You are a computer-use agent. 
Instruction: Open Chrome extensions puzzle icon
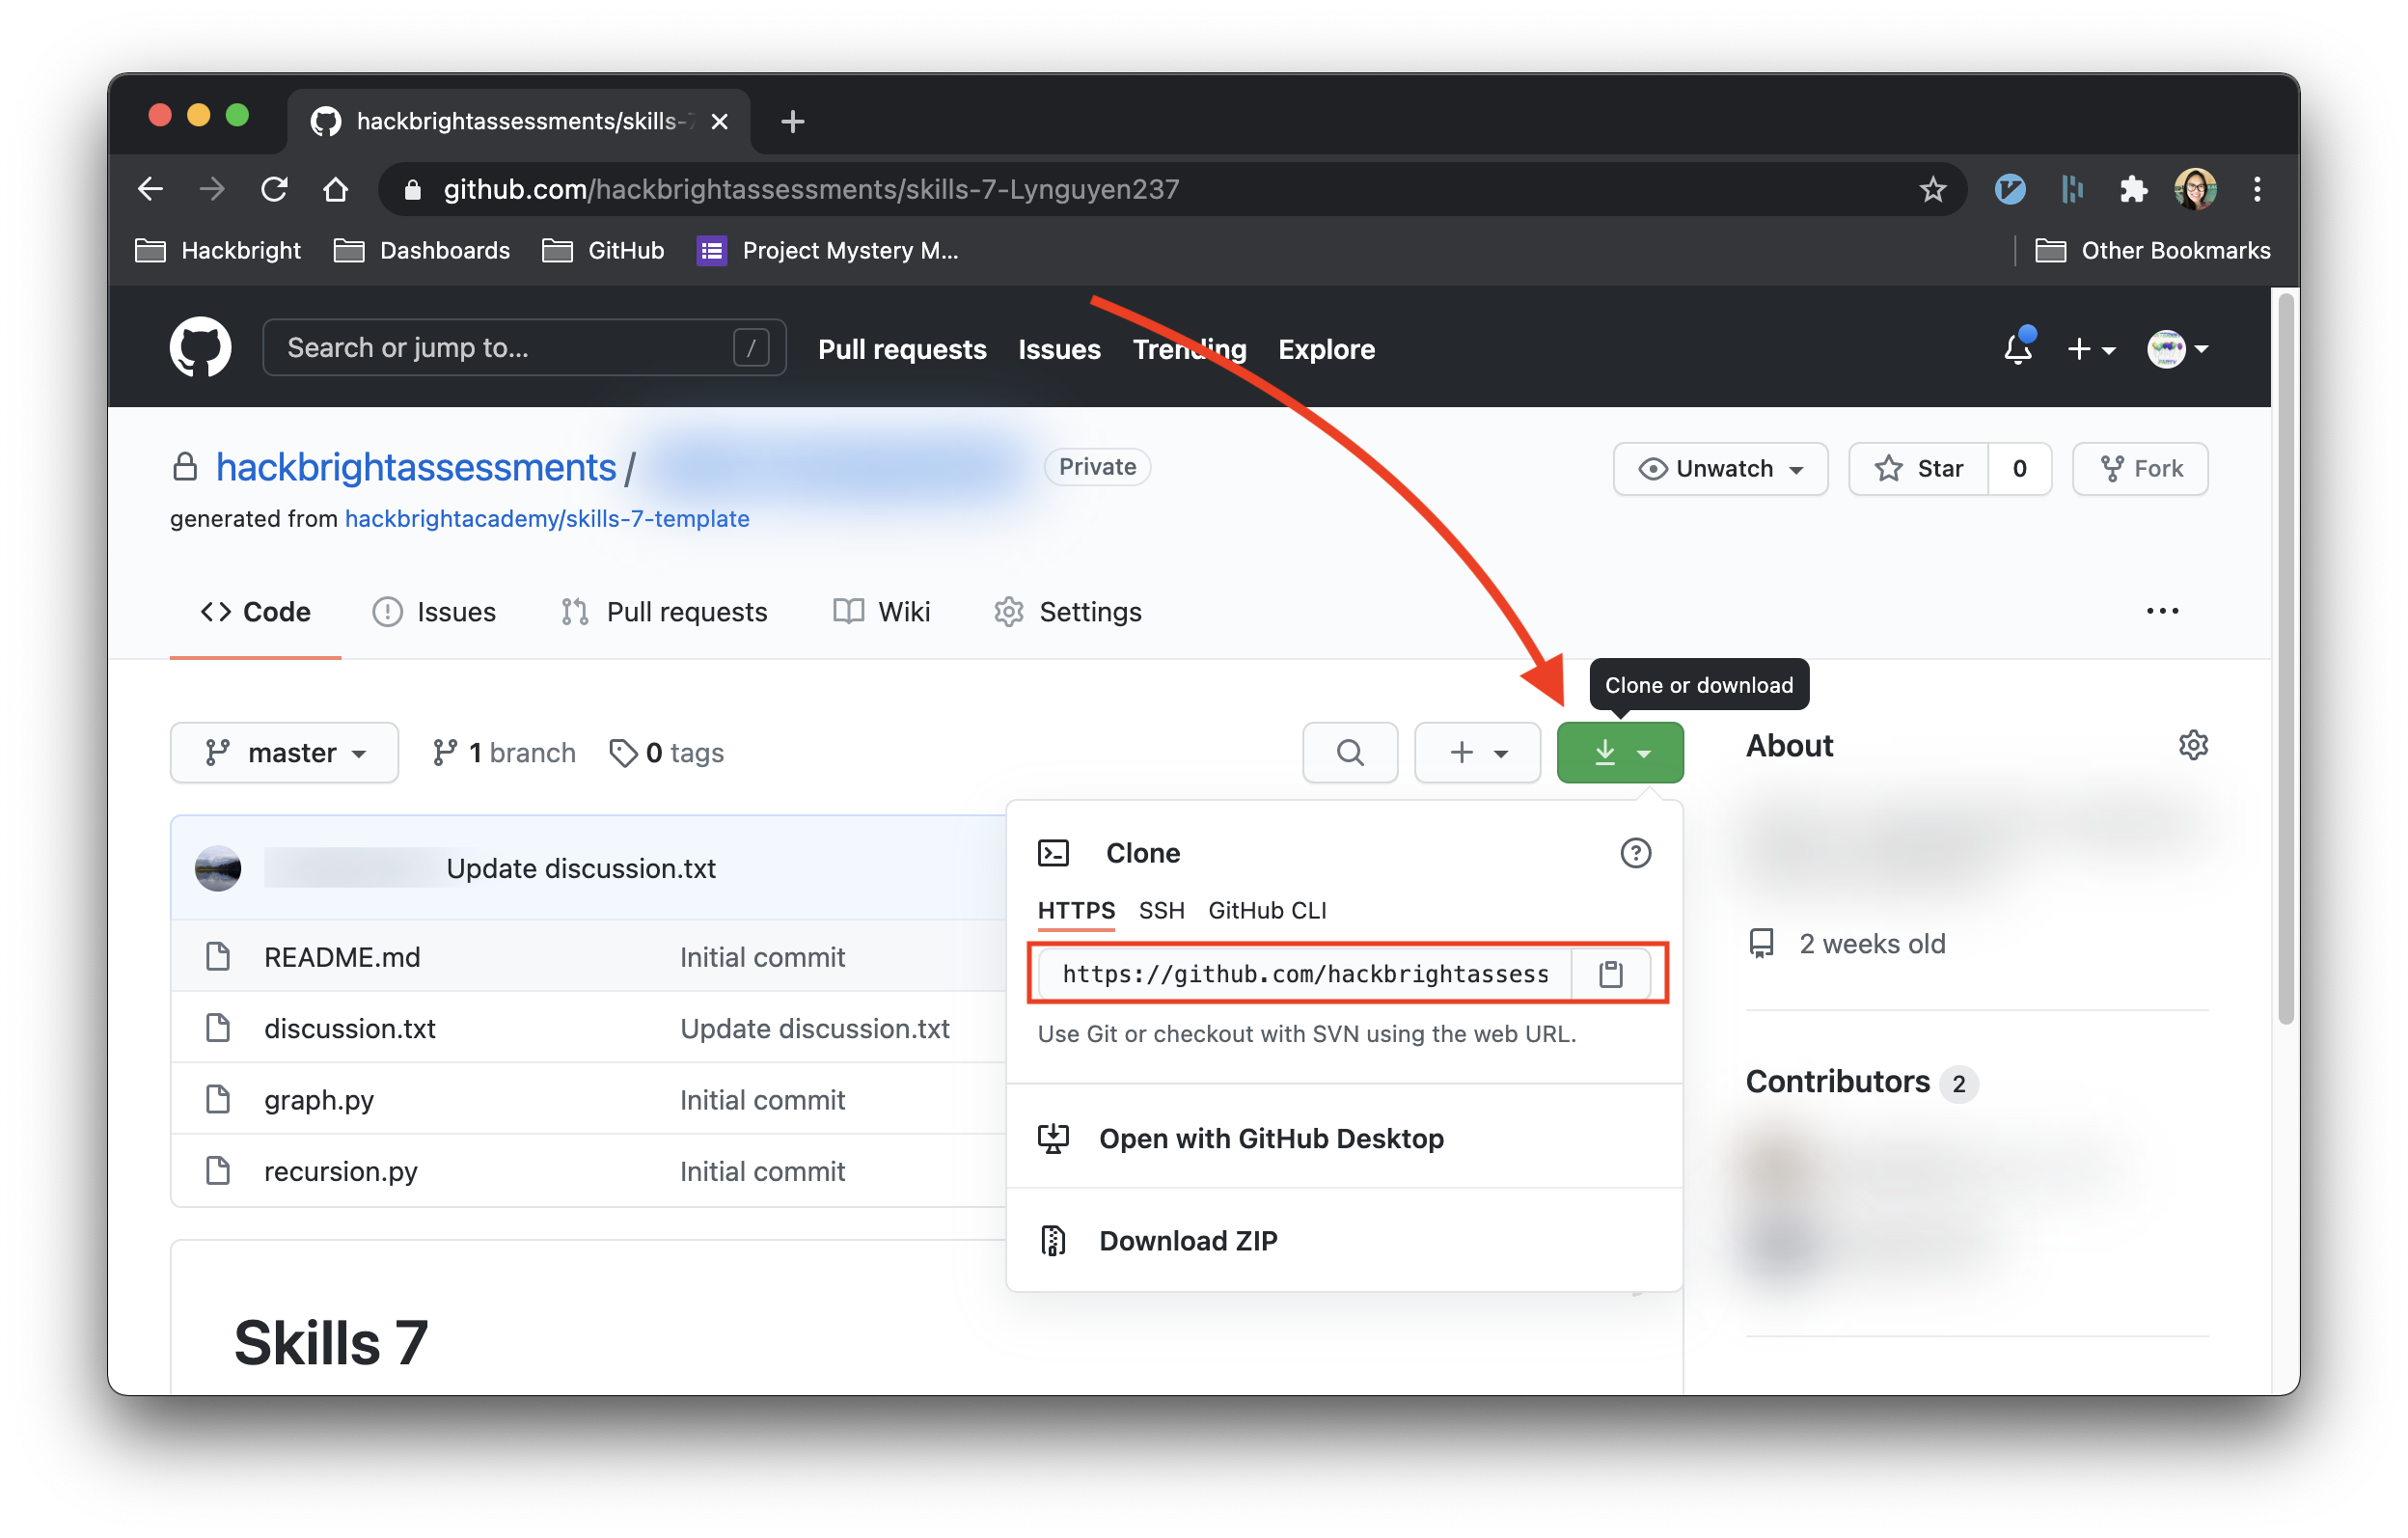[x=2133, y=189]
